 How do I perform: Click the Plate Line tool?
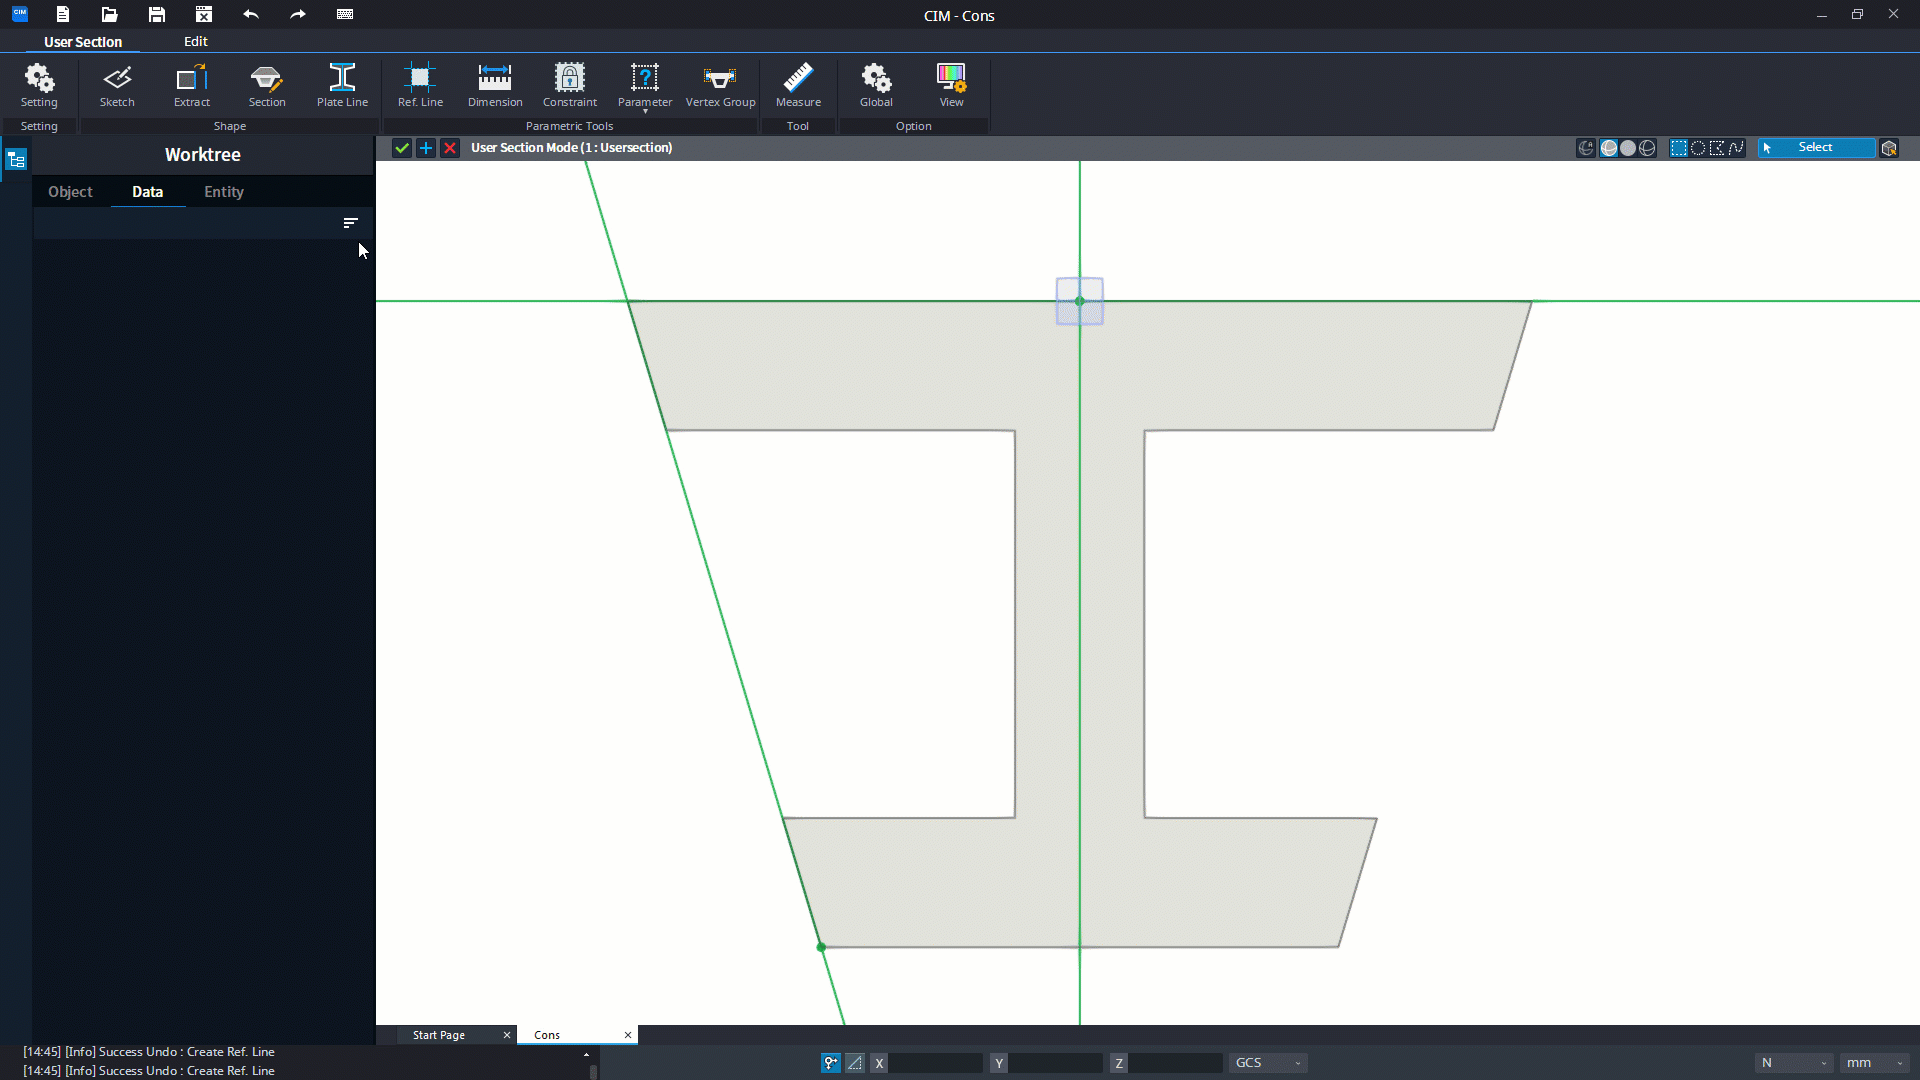(342, 85)
